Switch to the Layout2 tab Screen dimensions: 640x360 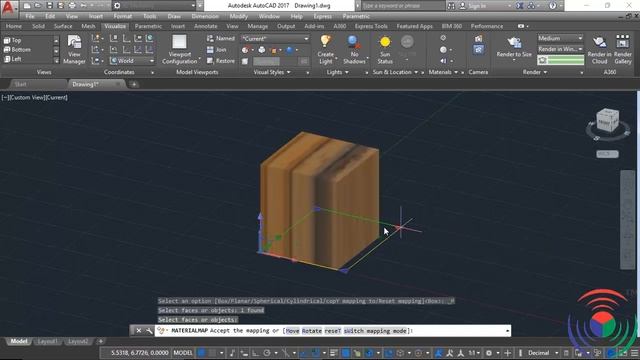(x=78, y=341)
